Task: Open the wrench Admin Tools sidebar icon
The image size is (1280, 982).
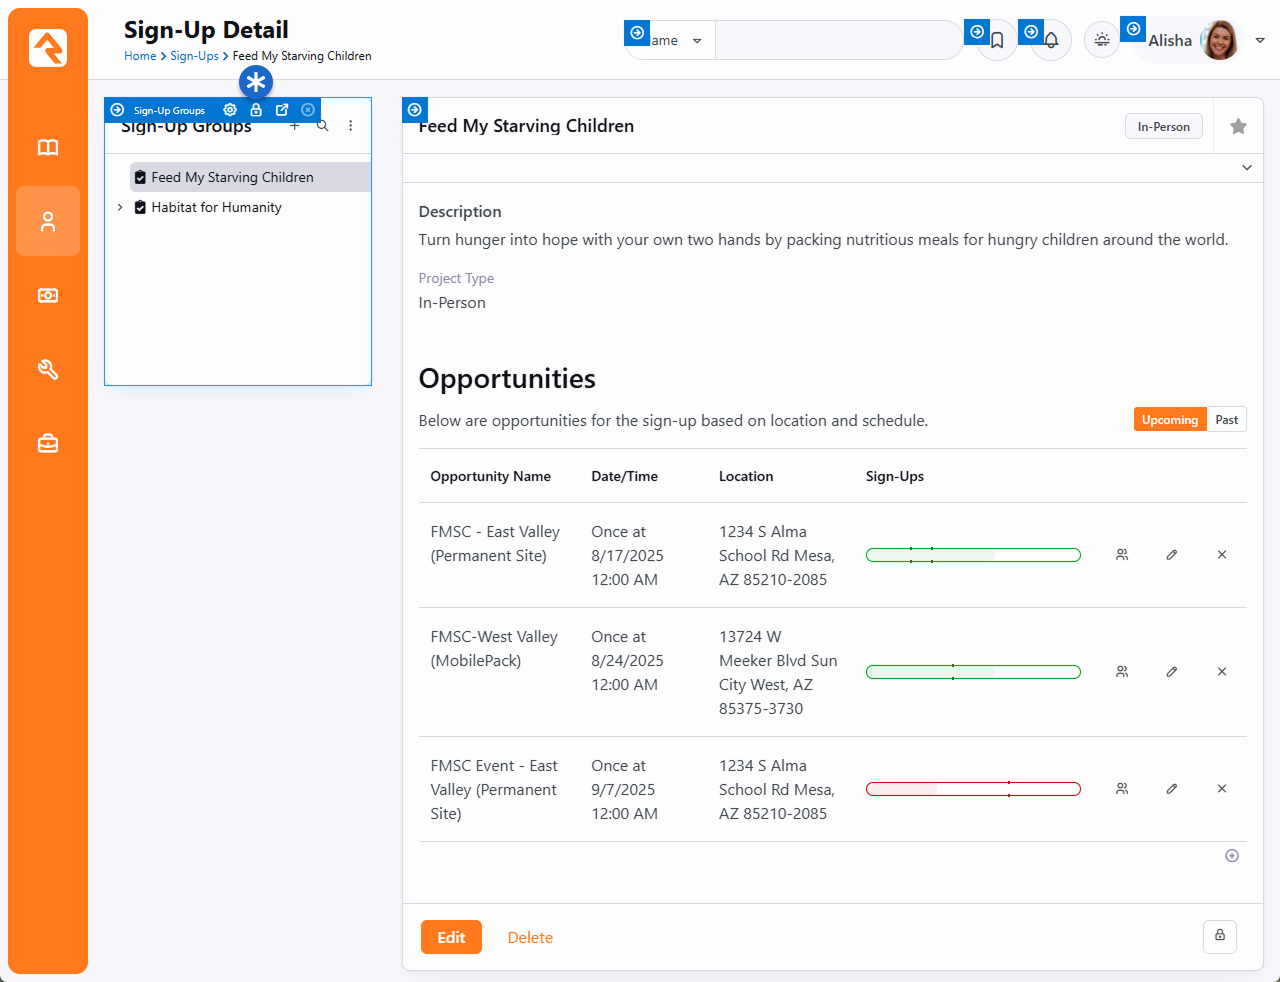Action: [48, 370]
